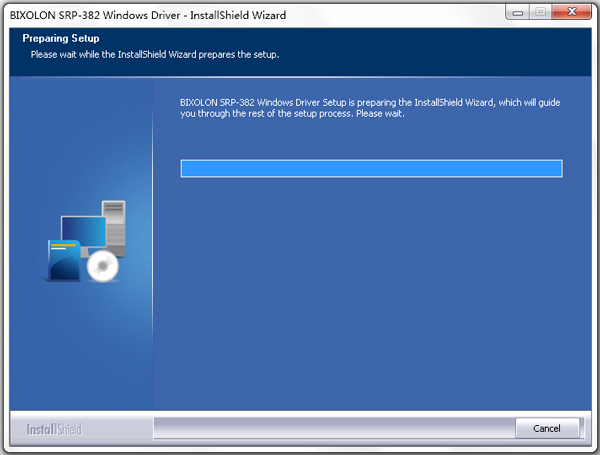Image resolution: width=600 pixels, height=455 pixels.
Task: Click the InstallShield logo at bottom left
Action: tap(54, 429)
